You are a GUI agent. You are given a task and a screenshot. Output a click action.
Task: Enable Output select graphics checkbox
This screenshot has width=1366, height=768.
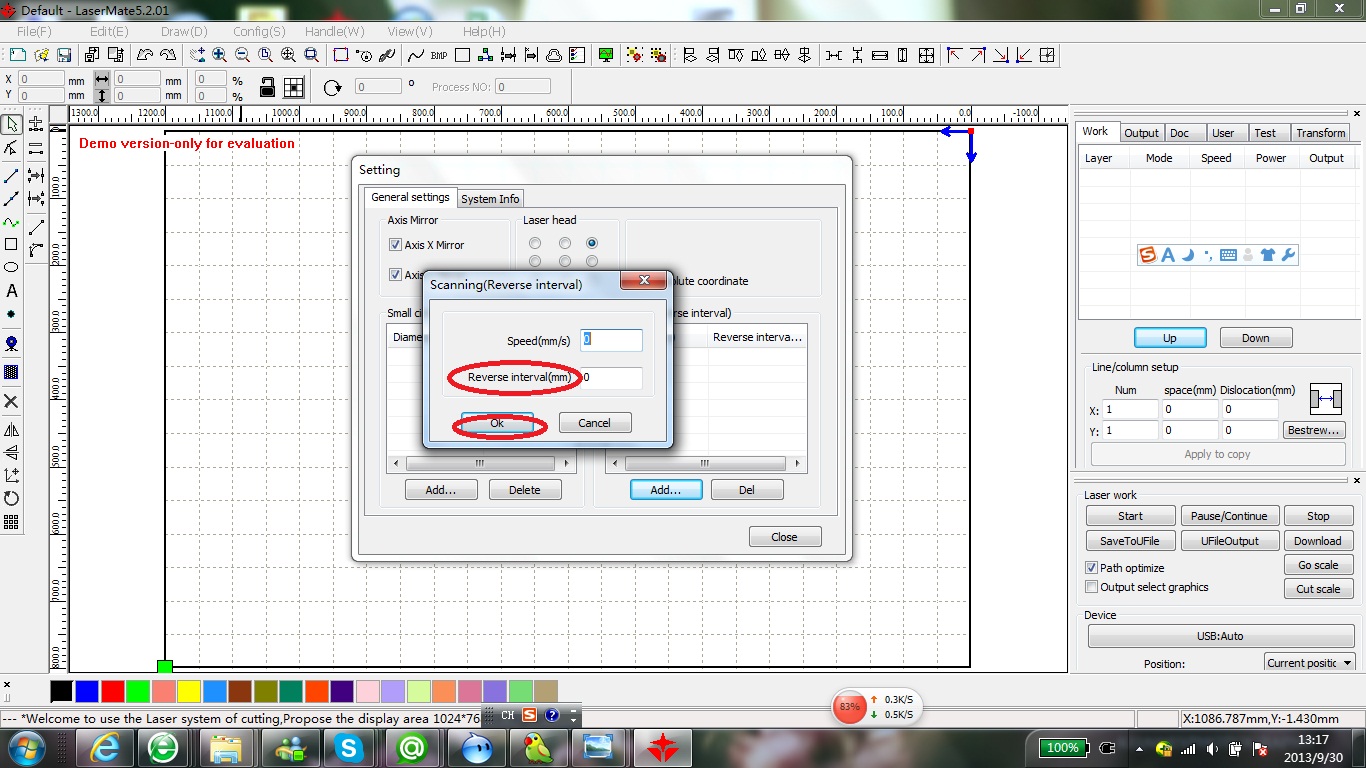click(x=1092, y=587)
